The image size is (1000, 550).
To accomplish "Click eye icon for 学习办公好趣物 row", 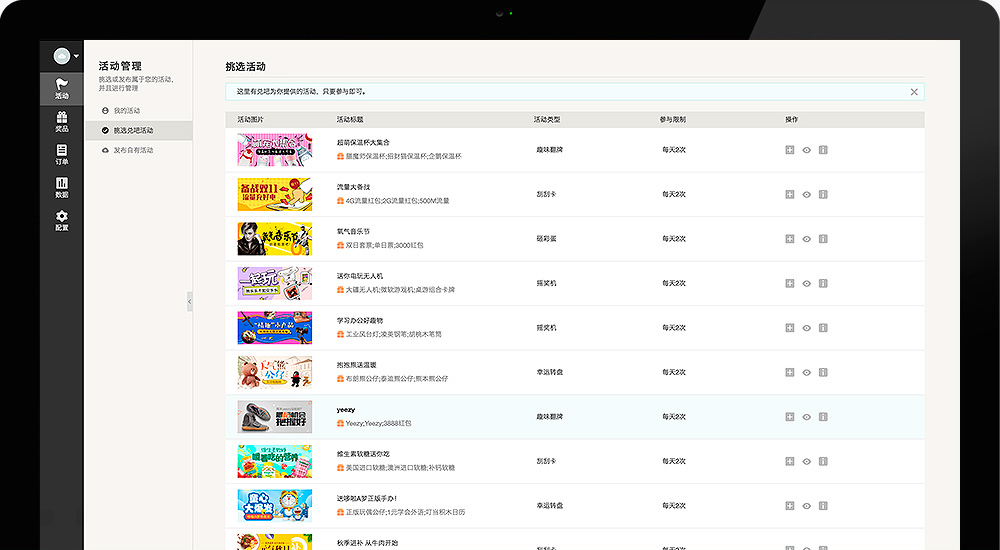I will [x=806, y=328].
